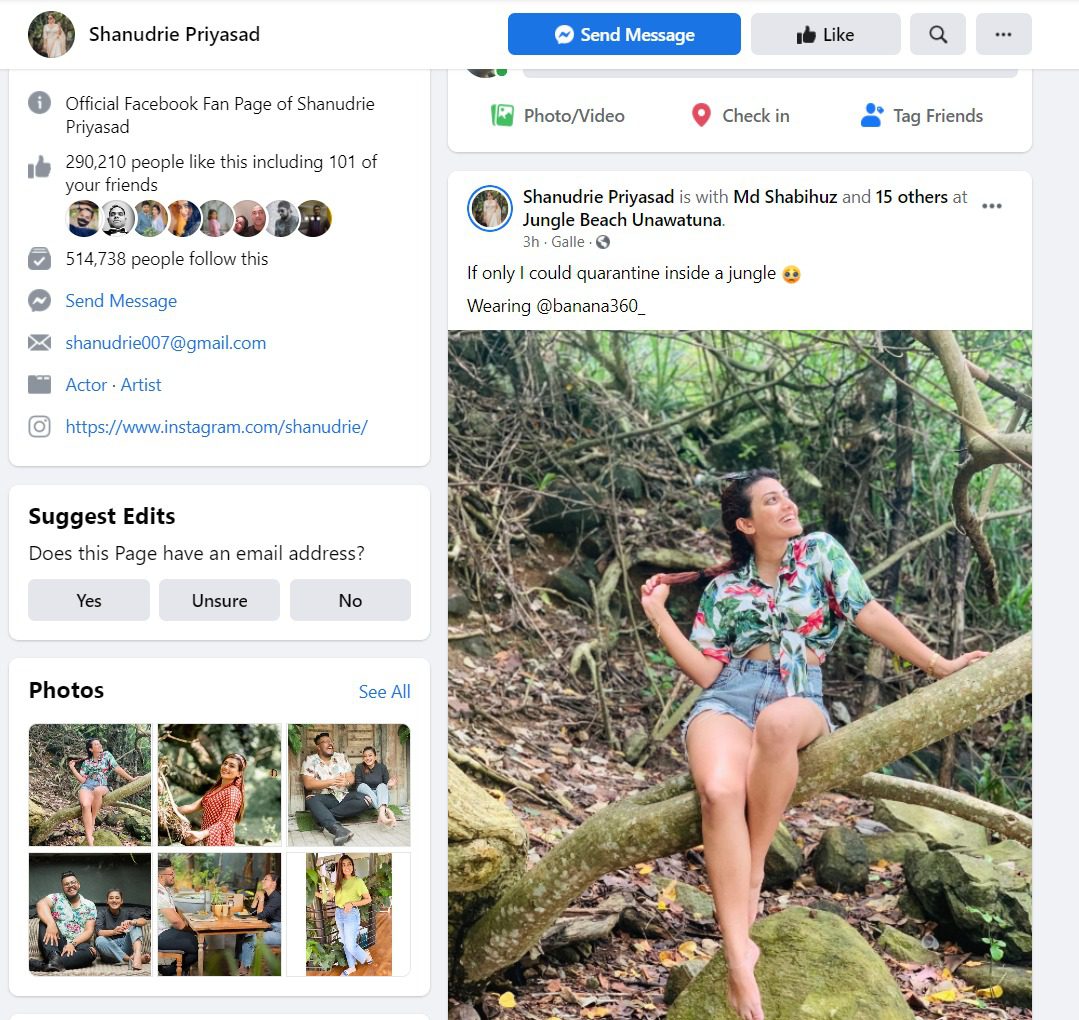Click the email envelope icon in sidebar
This screenshot has width=1079, height=1020.
pyautogui.click(x=40, y=343)
